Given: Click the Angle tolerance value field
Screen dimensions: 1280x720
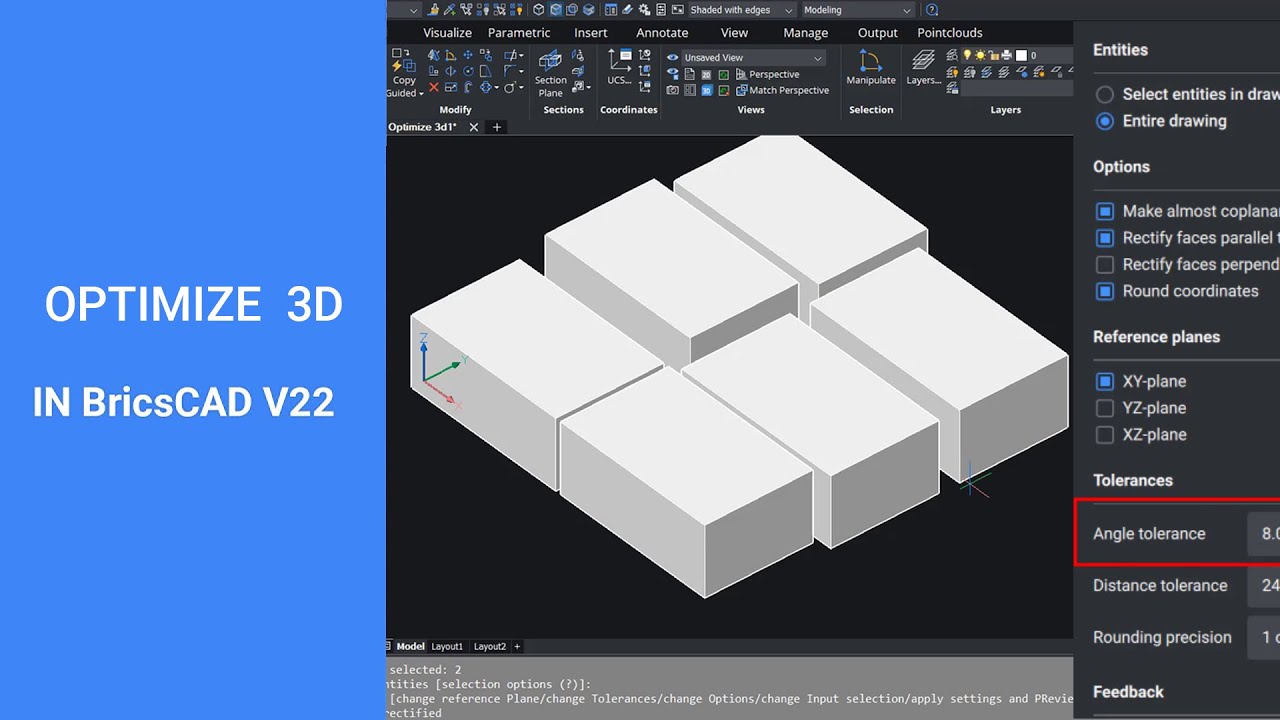Looking at the screenshot, I should click(1264, 534).
